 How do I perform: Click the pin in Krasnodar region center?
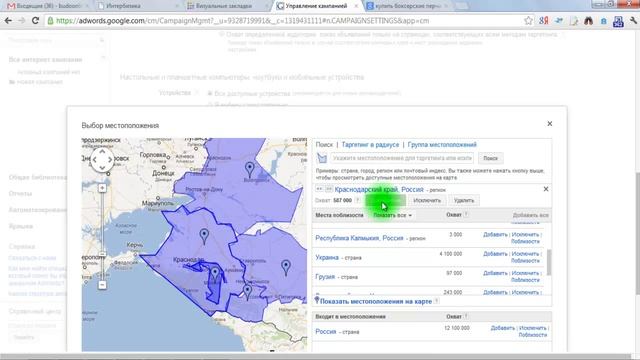coord(204,236)
